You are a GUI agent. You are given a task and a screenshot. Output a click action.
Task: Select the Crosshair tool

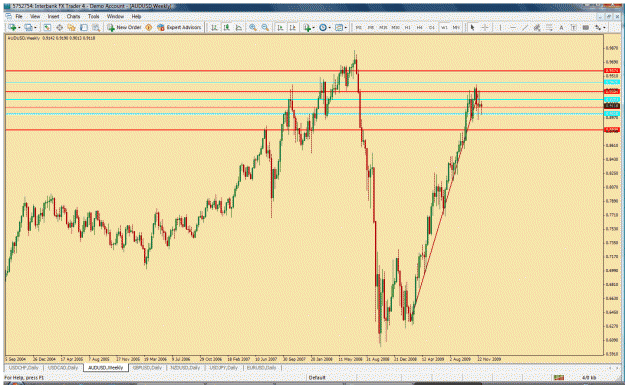pyautogui.click(x=485, y=28)
